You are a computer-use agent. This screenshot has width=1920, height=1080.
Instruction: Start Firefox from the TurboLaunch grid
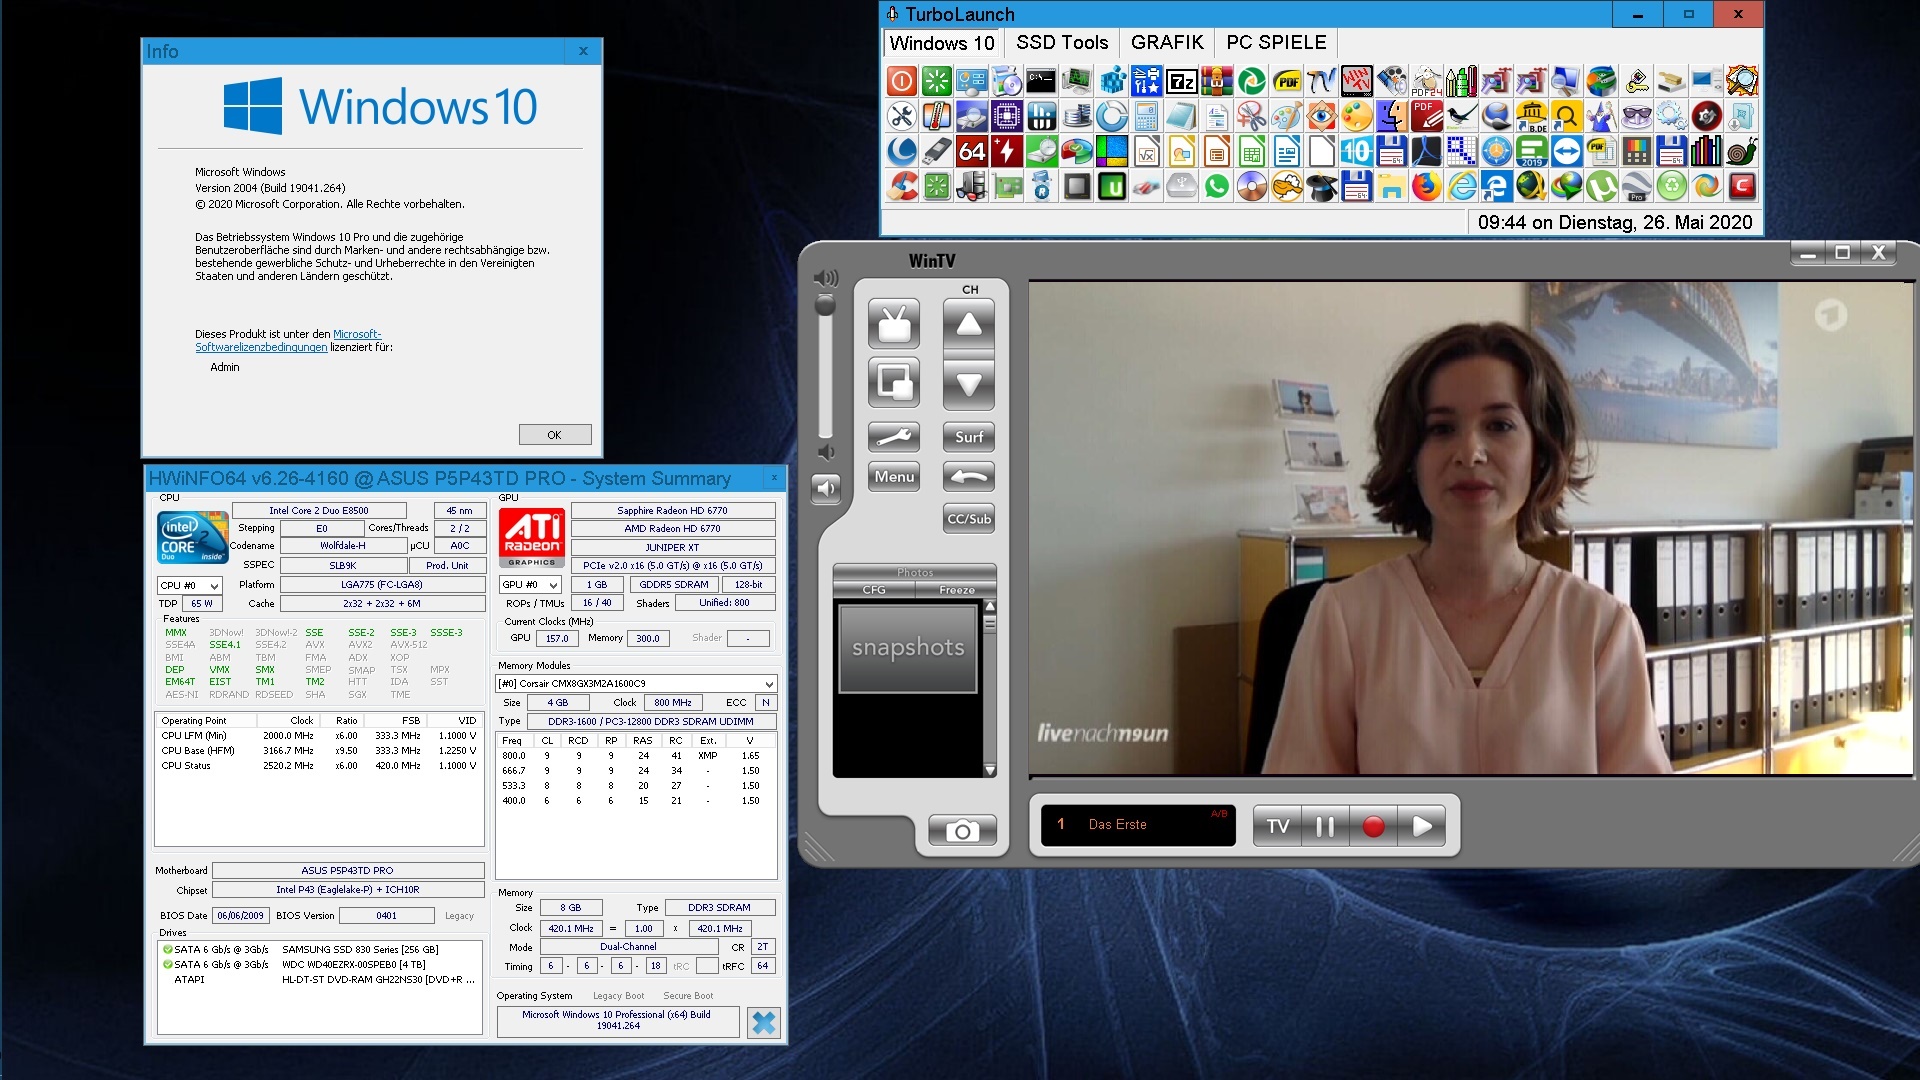1426,187
